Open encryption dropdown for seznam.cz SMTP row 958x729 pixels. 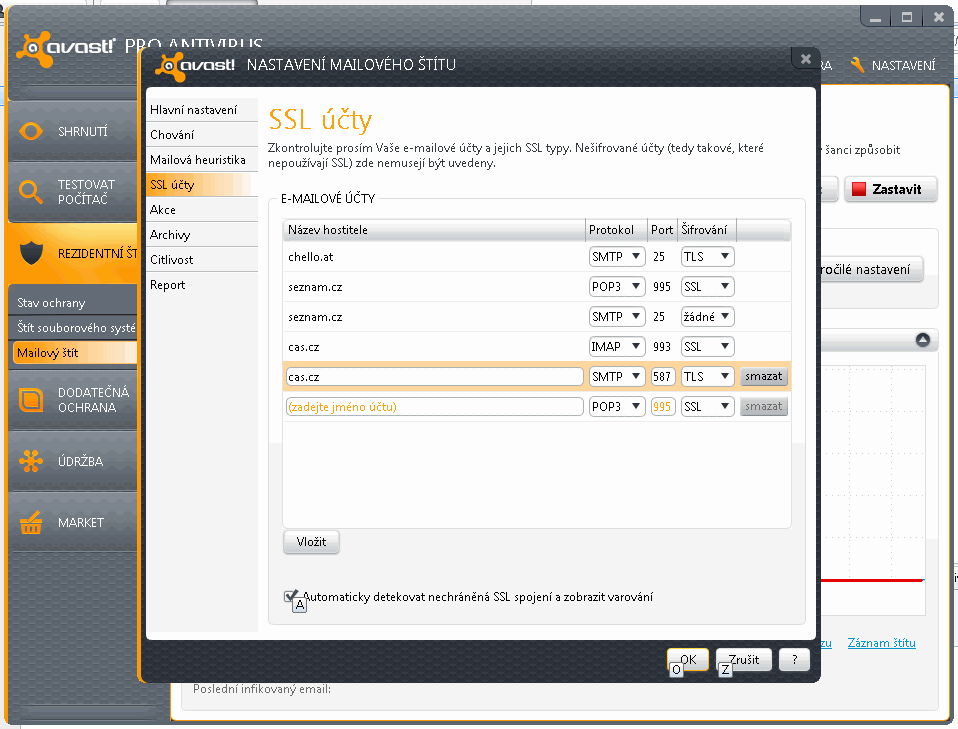pos(707,317)
